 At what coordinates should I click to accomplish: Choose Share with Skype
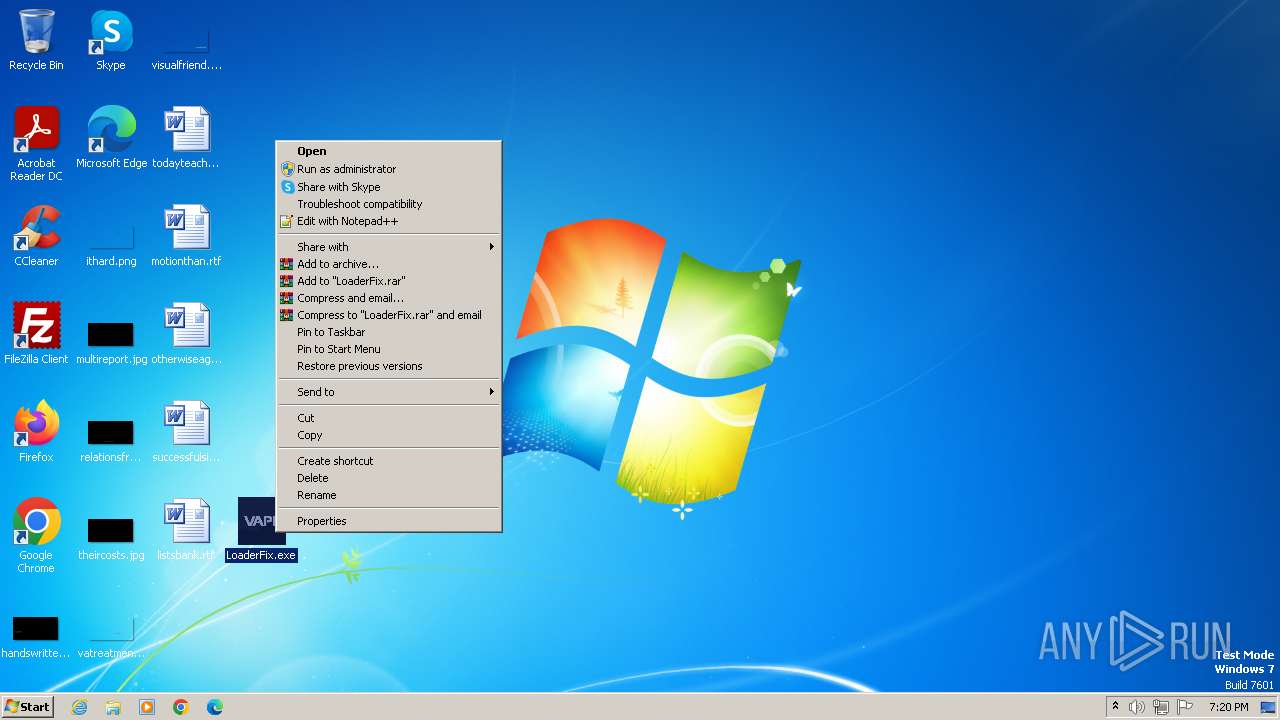[389, 187]
